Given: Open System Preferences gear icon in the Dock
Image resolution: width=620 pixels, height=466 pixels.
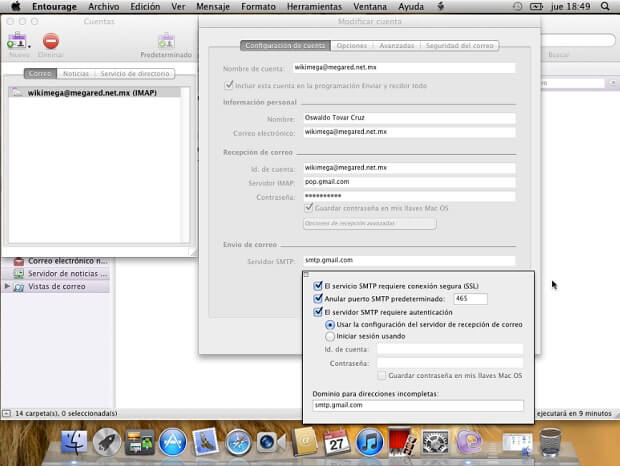Looking at the screenshot, I should click(x=435, y=442).
